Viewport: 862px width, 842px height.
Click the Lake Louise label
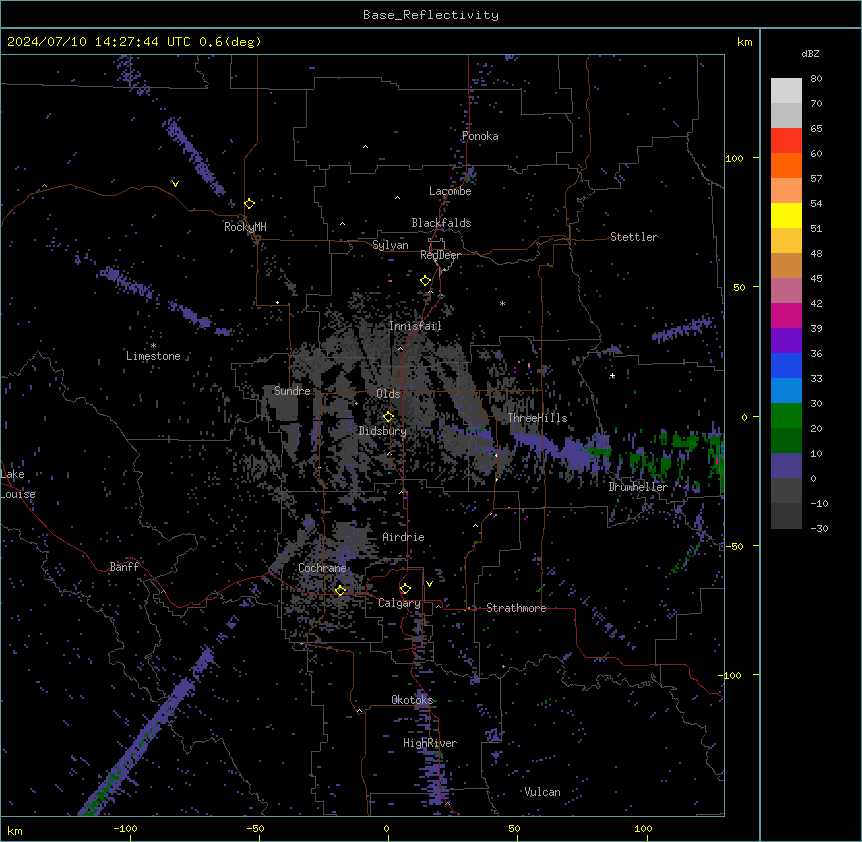tap(18, 484)
